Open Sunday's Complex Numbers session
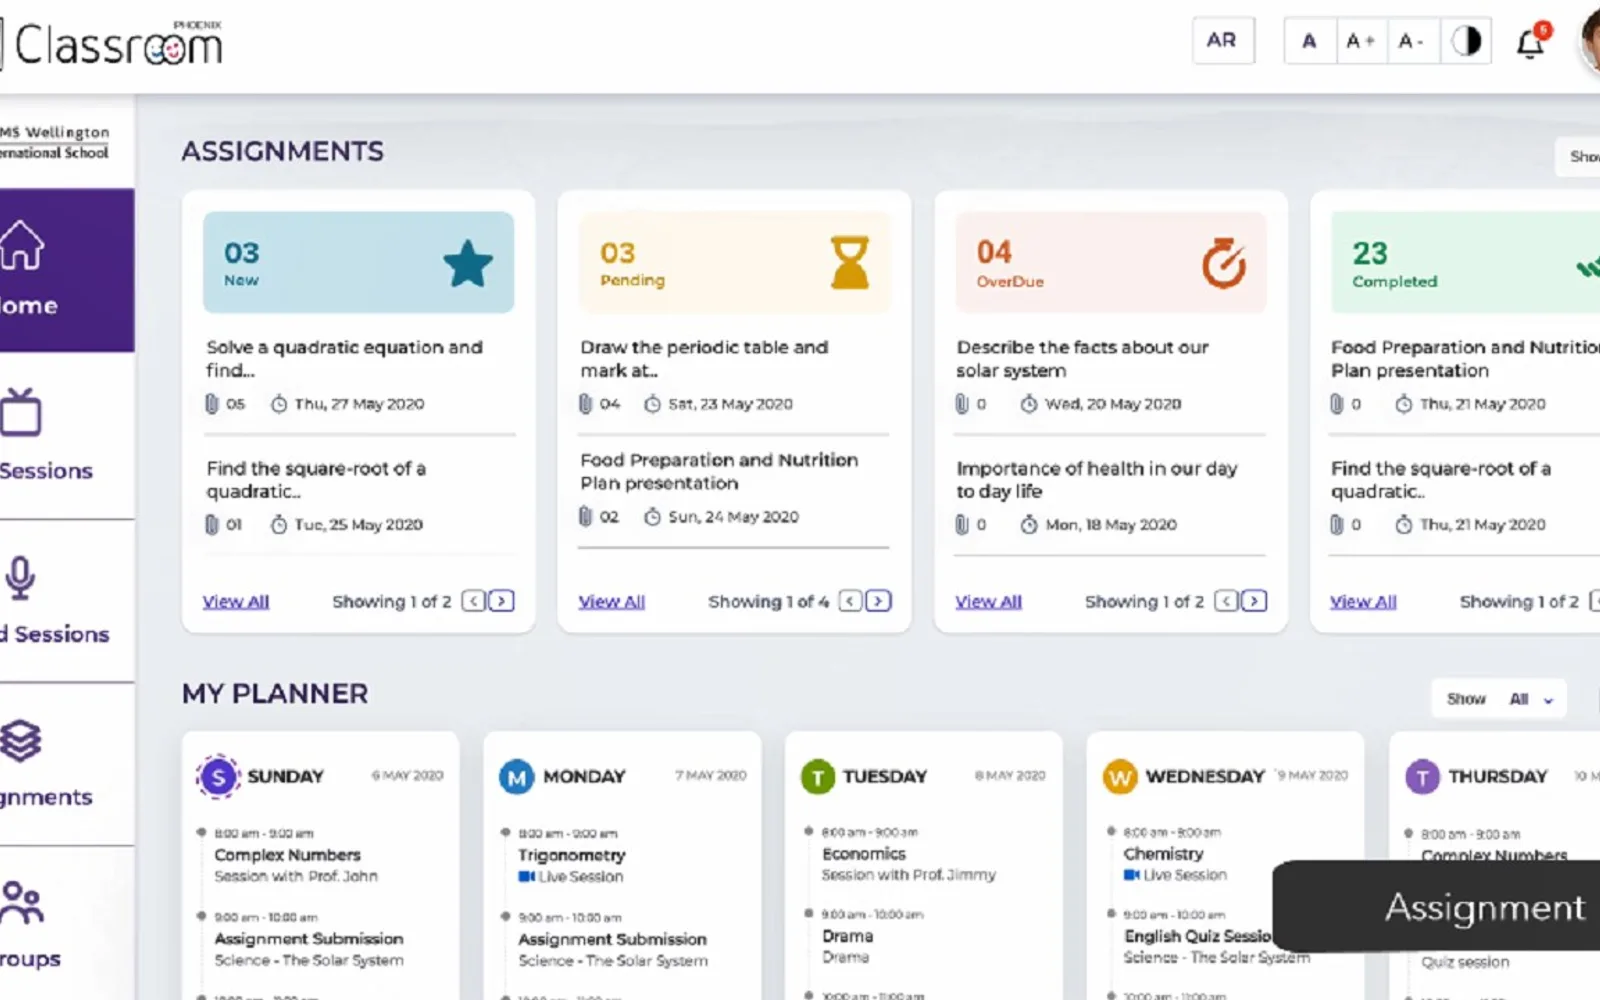The width and height of the screenshot is (1600, 1000). [296, 865]
